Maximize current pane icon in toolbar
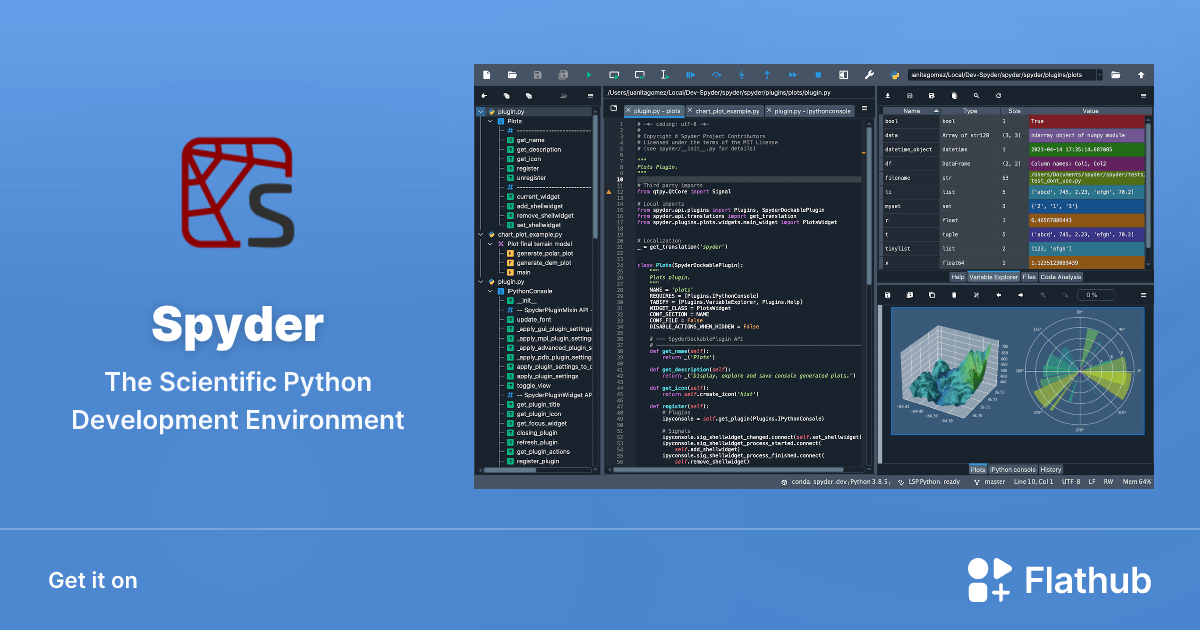1200x630 pixels. tap(843, 75)
